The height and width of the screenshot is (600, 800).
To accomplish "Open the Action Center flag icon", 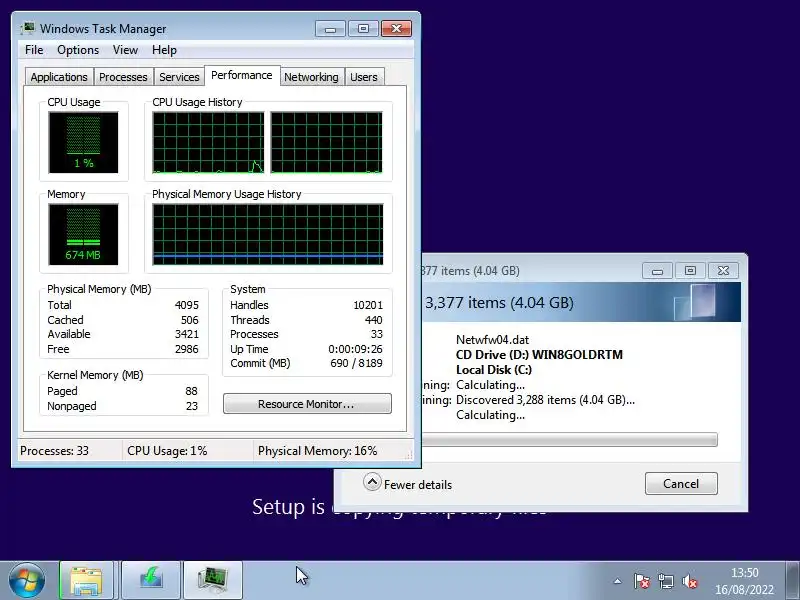I will point(641,581).
